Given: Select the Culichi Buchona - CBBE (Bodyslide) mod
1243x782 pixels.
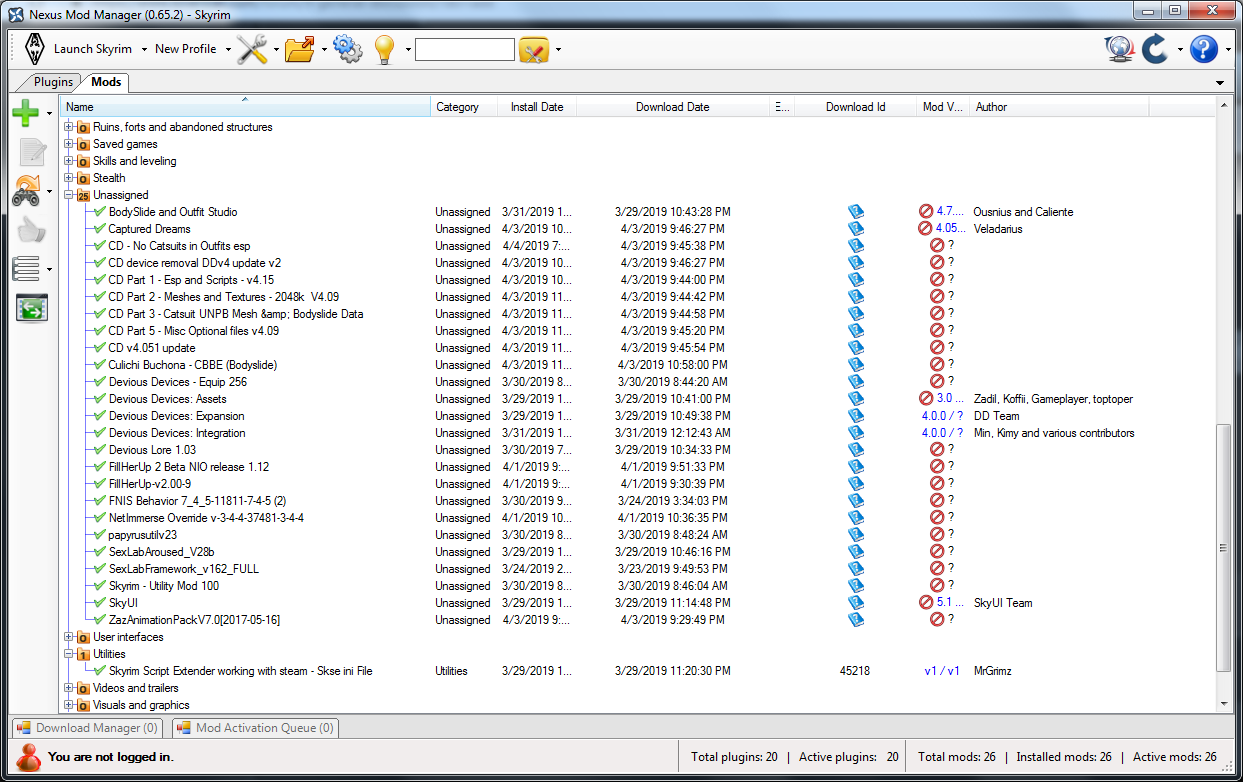Looking at the screenshot, I should click(193, 365).
